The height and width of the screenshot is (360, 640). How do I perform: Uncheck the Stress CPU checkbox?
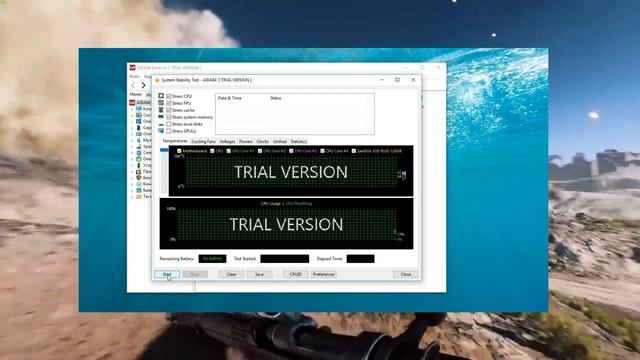click(169, 96)
